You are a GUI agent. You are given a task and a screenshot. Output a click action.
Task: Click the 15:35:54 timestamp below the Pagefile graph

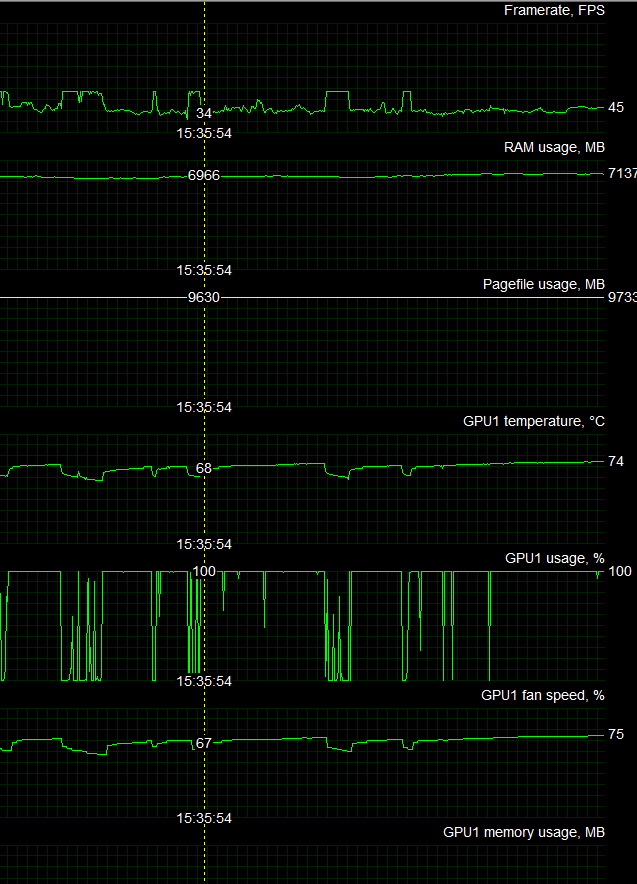tap(204, 407)
